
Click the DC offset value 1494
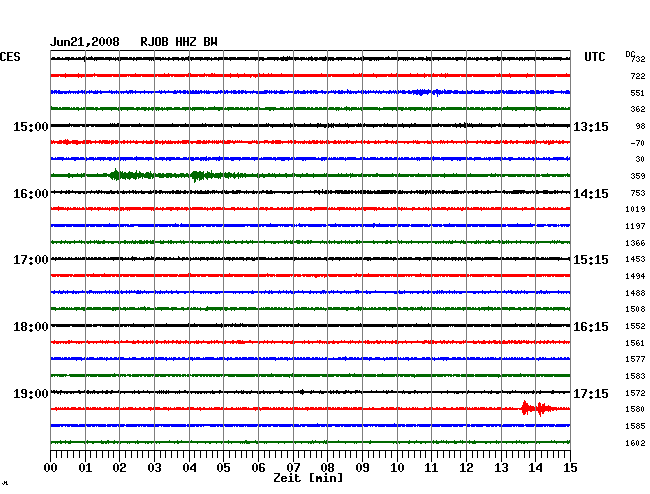tap(635, 276)
